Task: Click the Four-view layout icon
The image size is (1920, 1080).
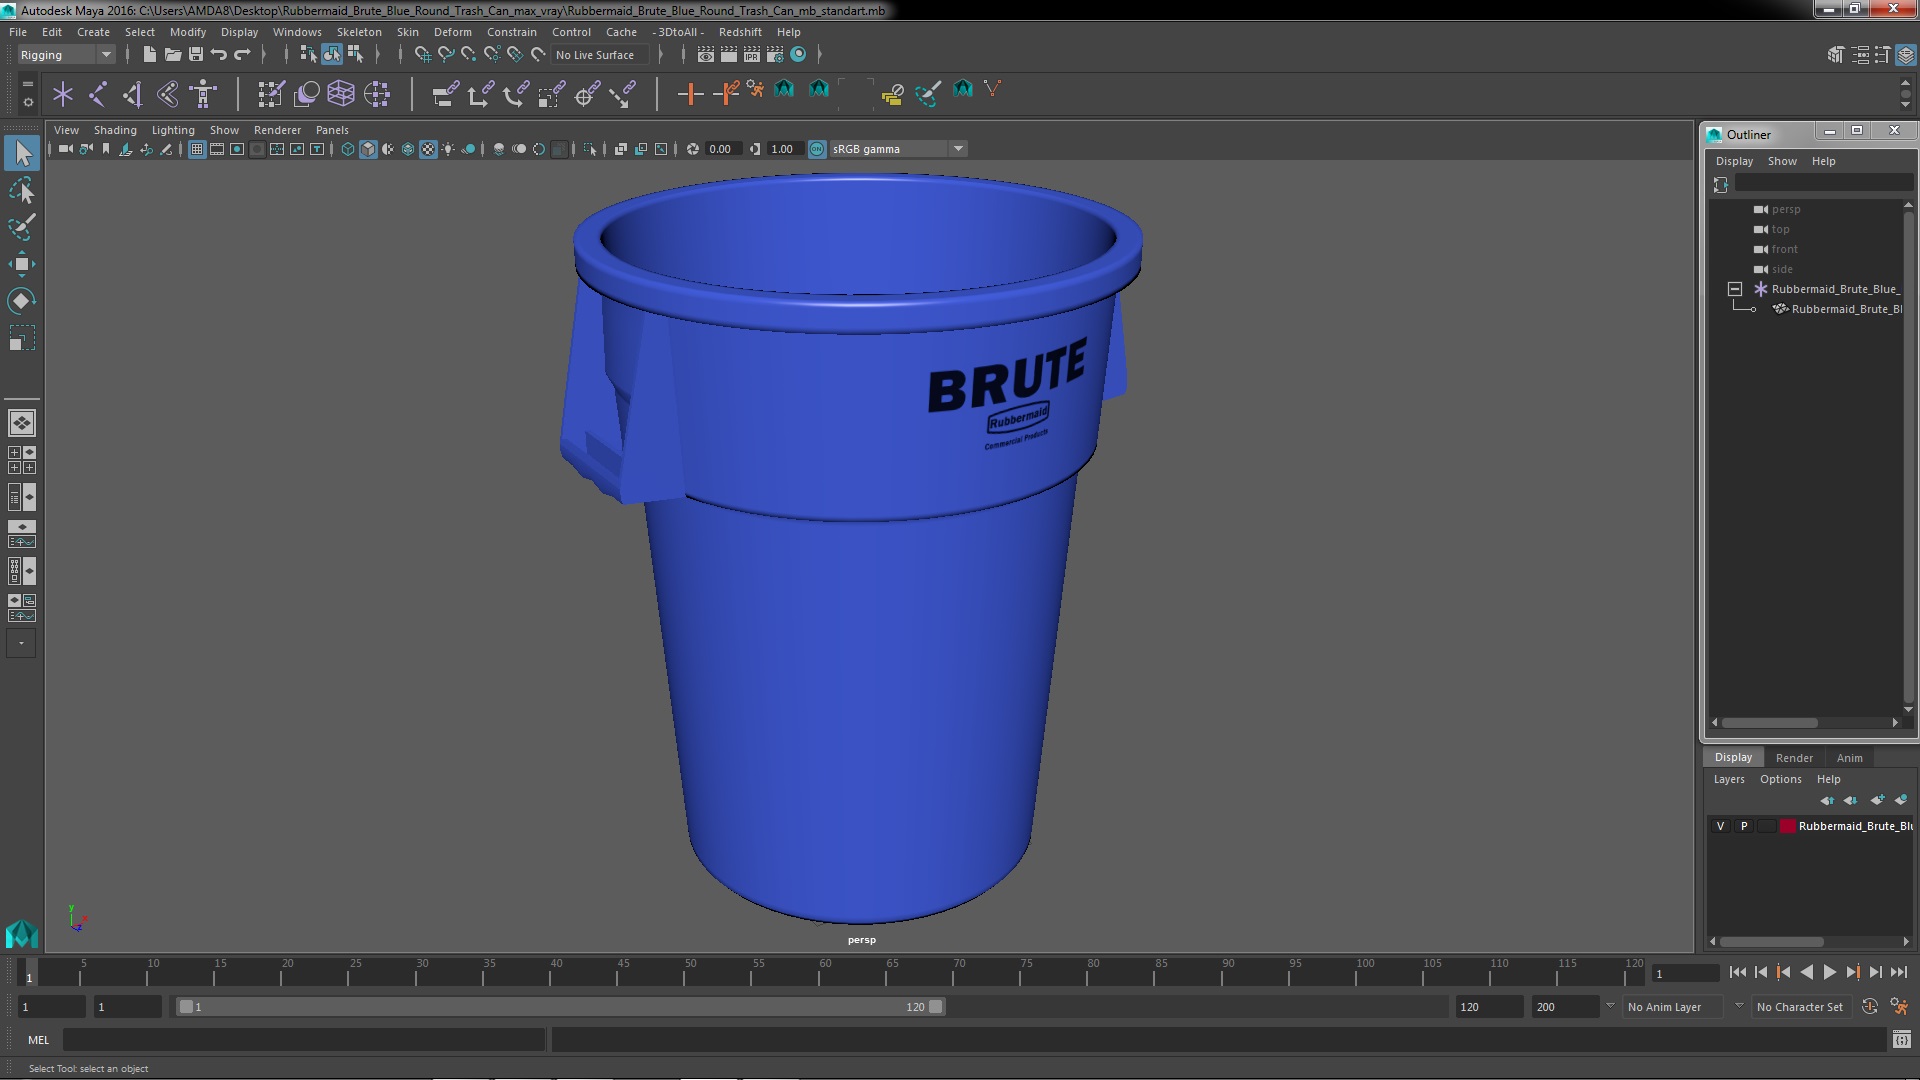Action: [x=22, y=460]
